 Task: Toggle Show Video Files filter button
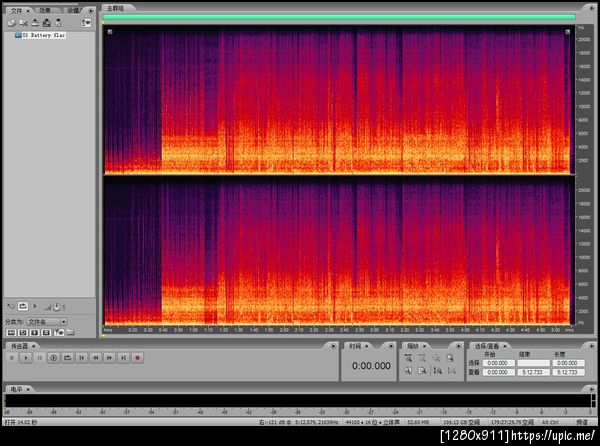pos(34,332)
